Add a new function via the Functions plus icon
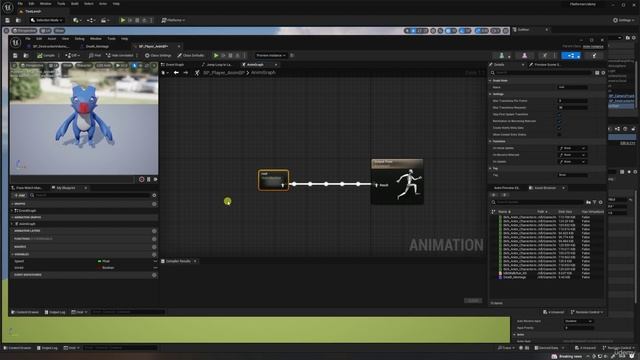This screenshot has width=640, height=360. 154,239
